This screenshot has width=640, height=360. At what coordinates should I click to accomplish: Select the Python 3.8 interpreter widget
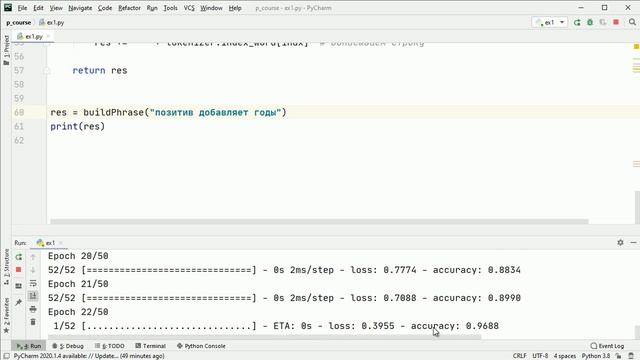click(x=596, y=356)
